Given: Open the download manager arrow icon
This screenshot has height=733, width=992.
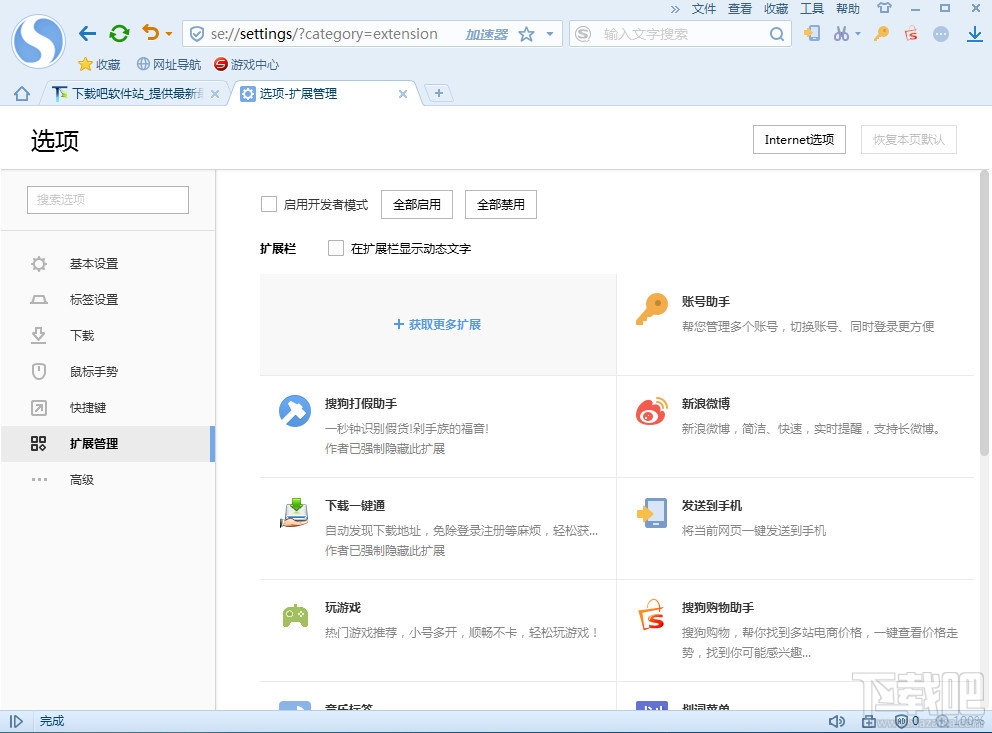Looking at the screenshot, I should (x=971, y=35).
